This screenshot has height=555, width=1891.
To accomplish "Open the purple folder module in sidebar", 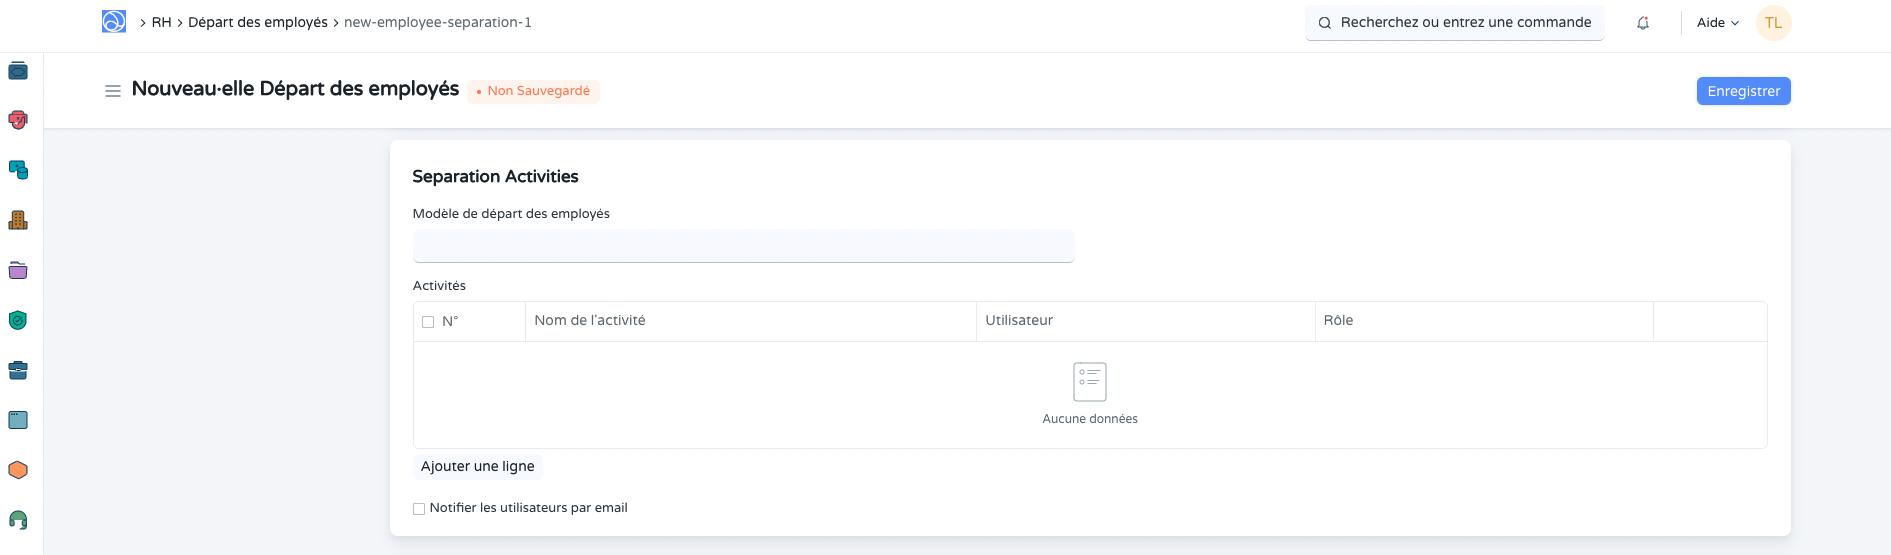I will 18,270.
